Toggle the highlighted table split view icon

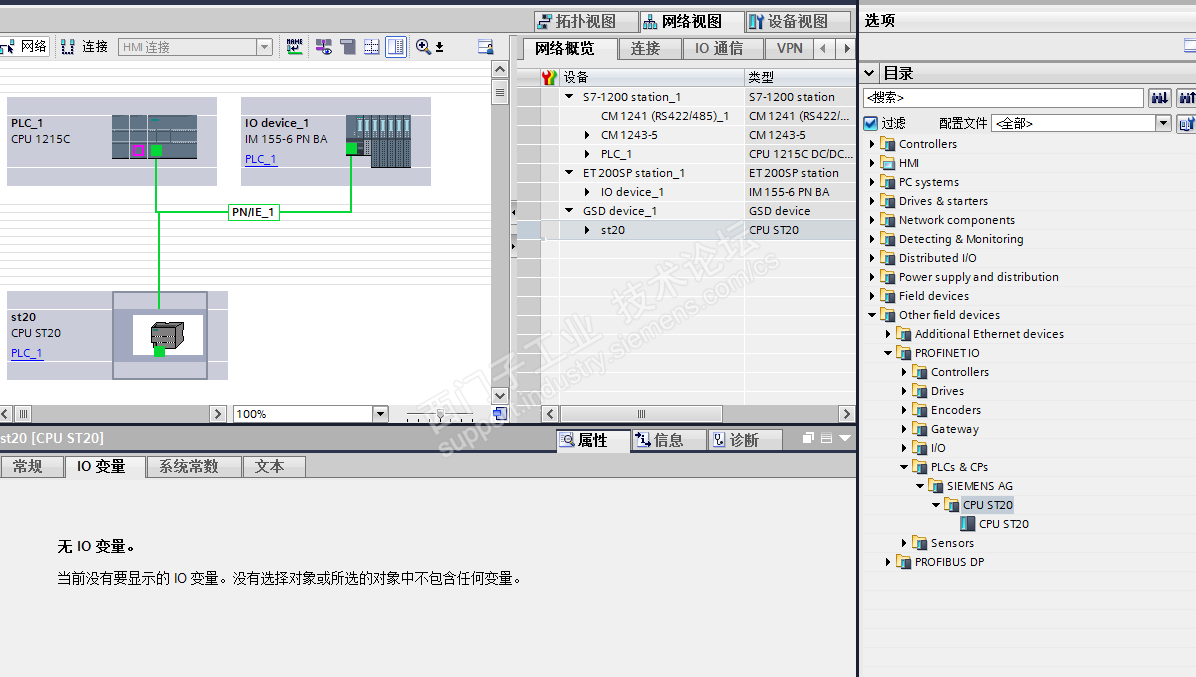coord(396,47)
